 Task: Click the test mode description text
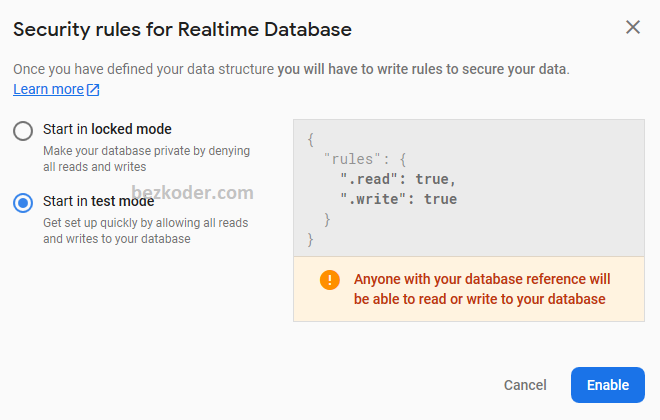145,230
